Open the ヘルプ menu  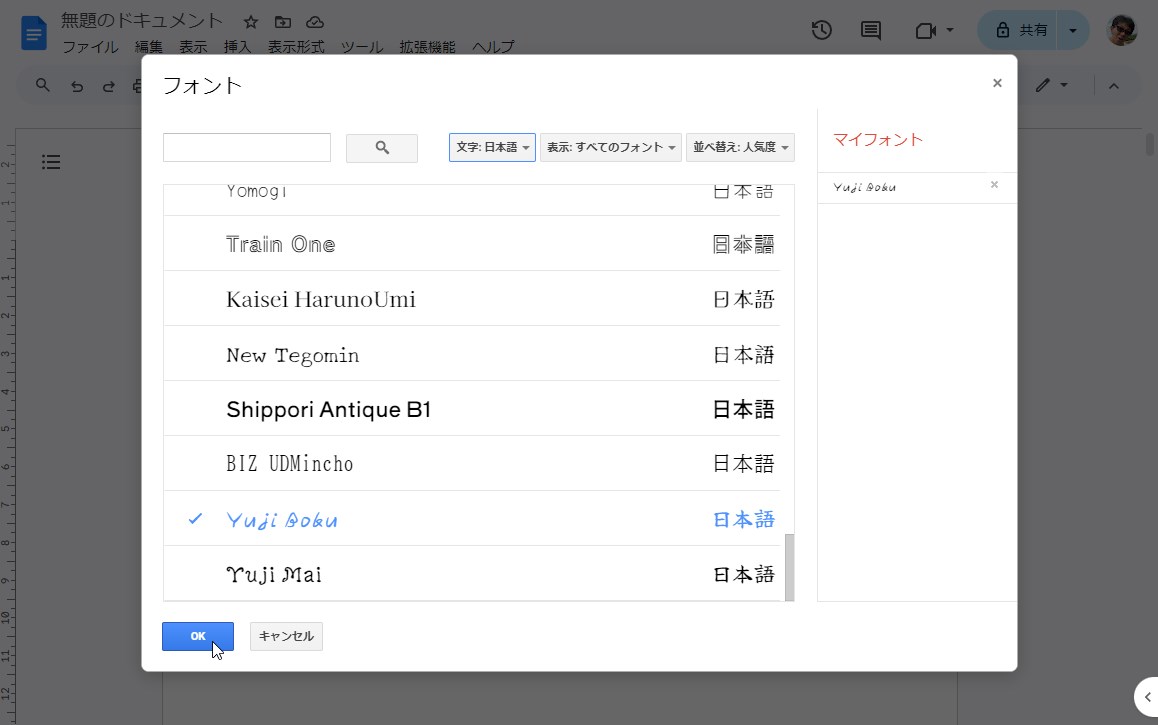493,47
